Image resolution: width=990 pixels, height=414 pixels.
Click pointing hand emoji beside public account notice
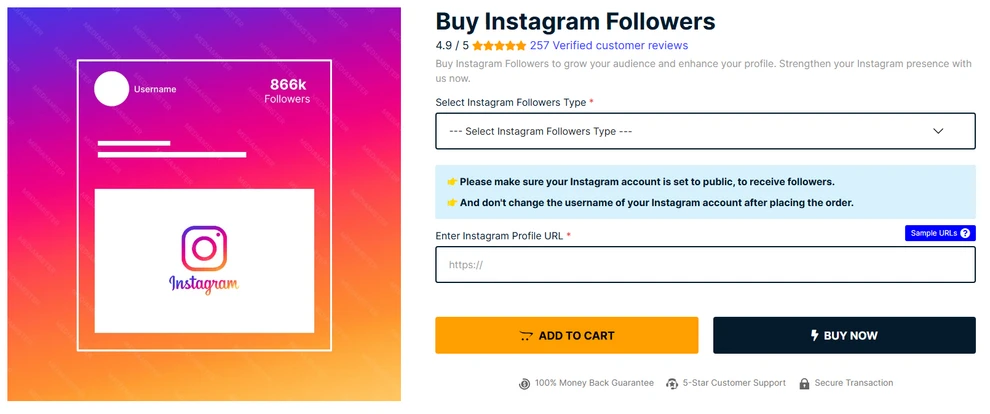coord(452,182)
